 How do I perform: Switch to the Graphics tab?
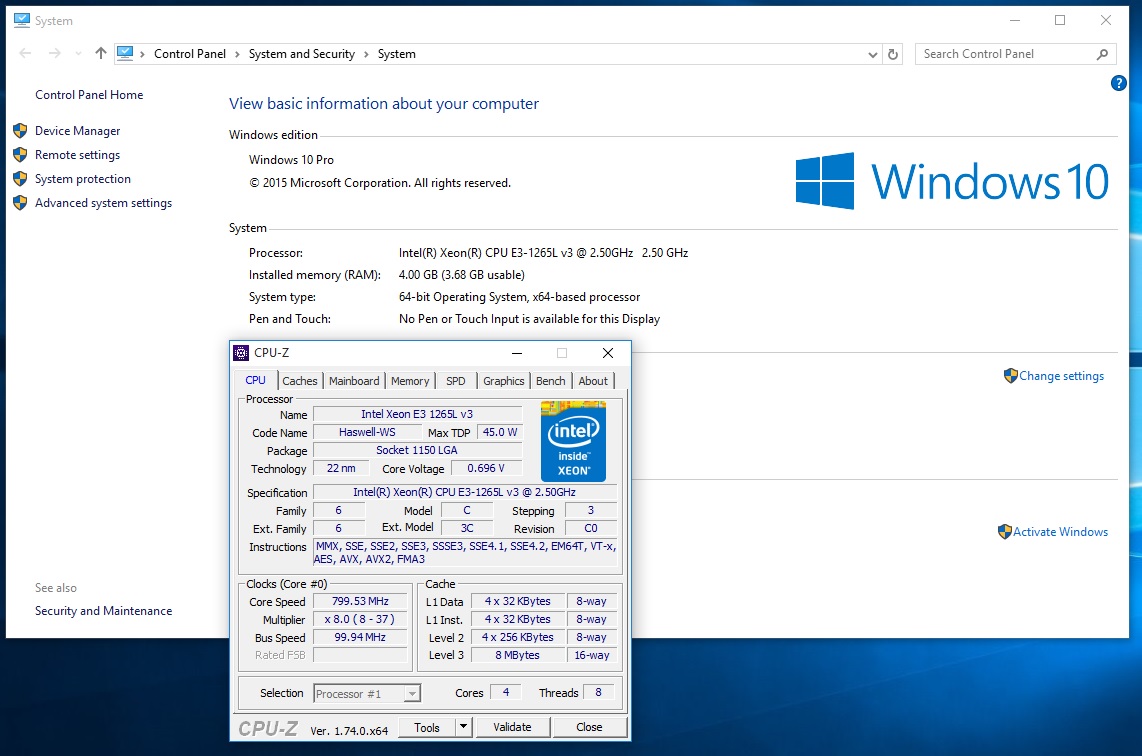point(504,381)
